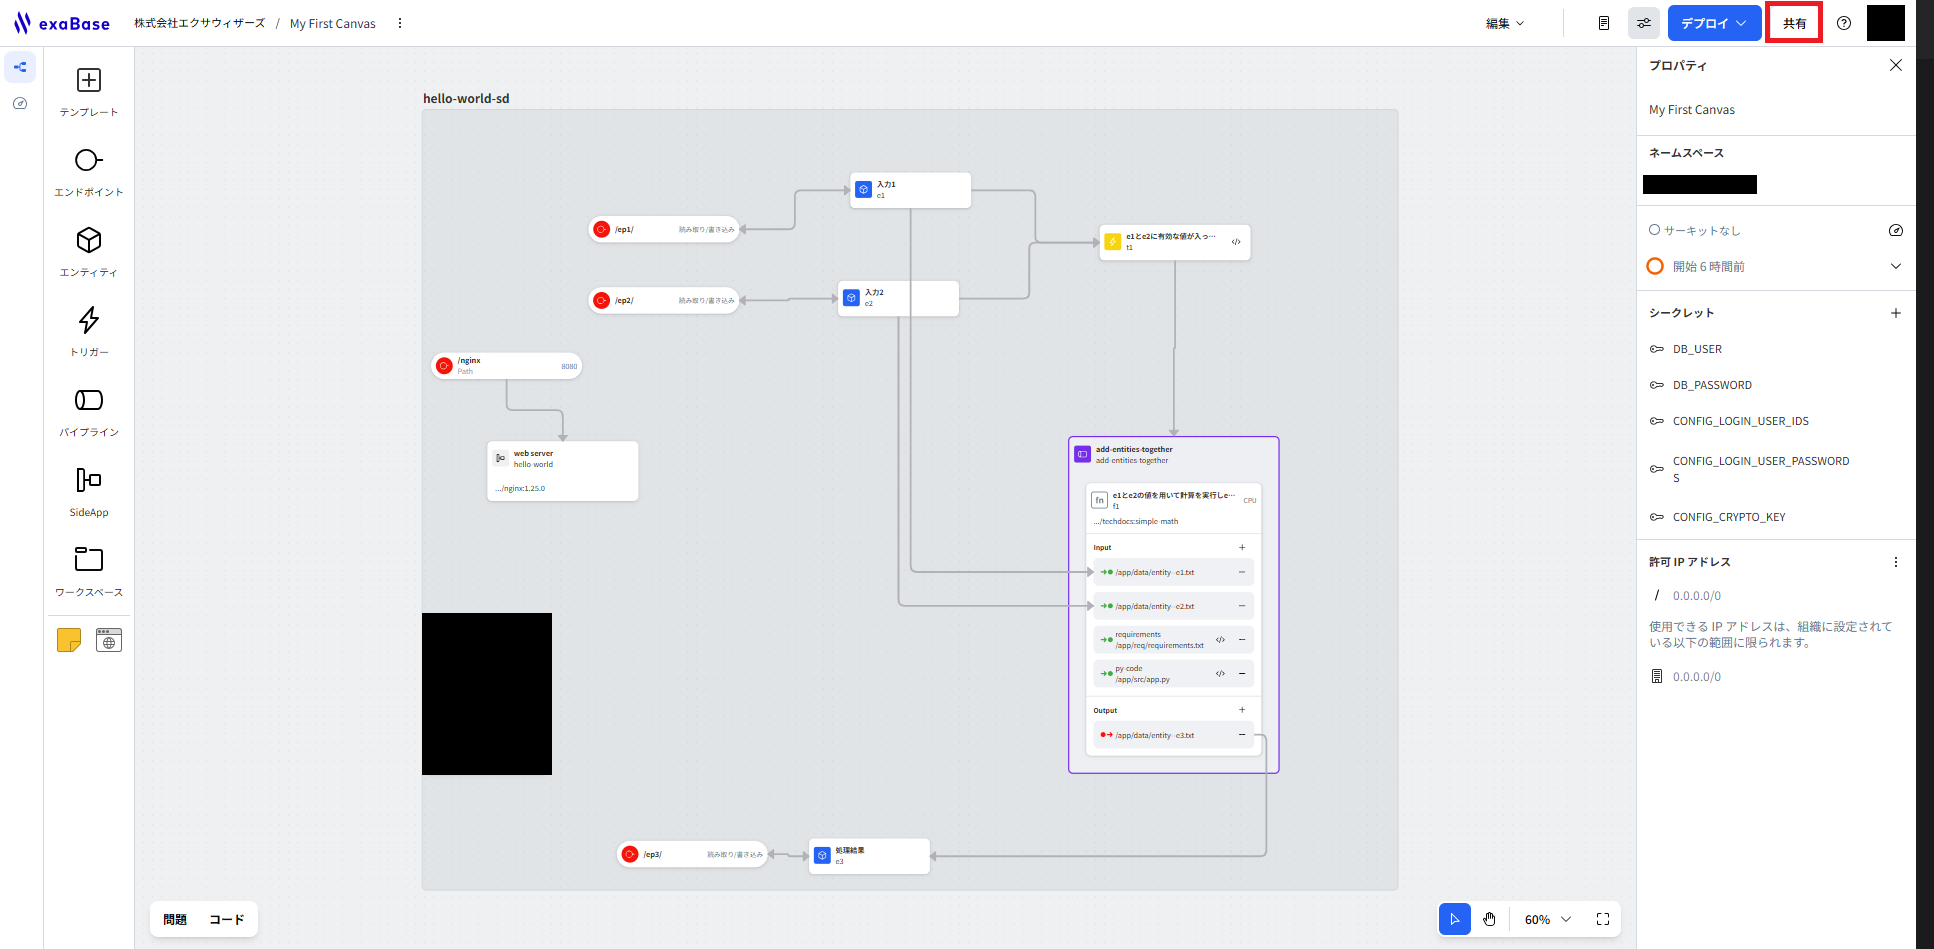1934x949 pixels.
Task: Open the 編集 mode dropdown
Action: coord(1505,23)
